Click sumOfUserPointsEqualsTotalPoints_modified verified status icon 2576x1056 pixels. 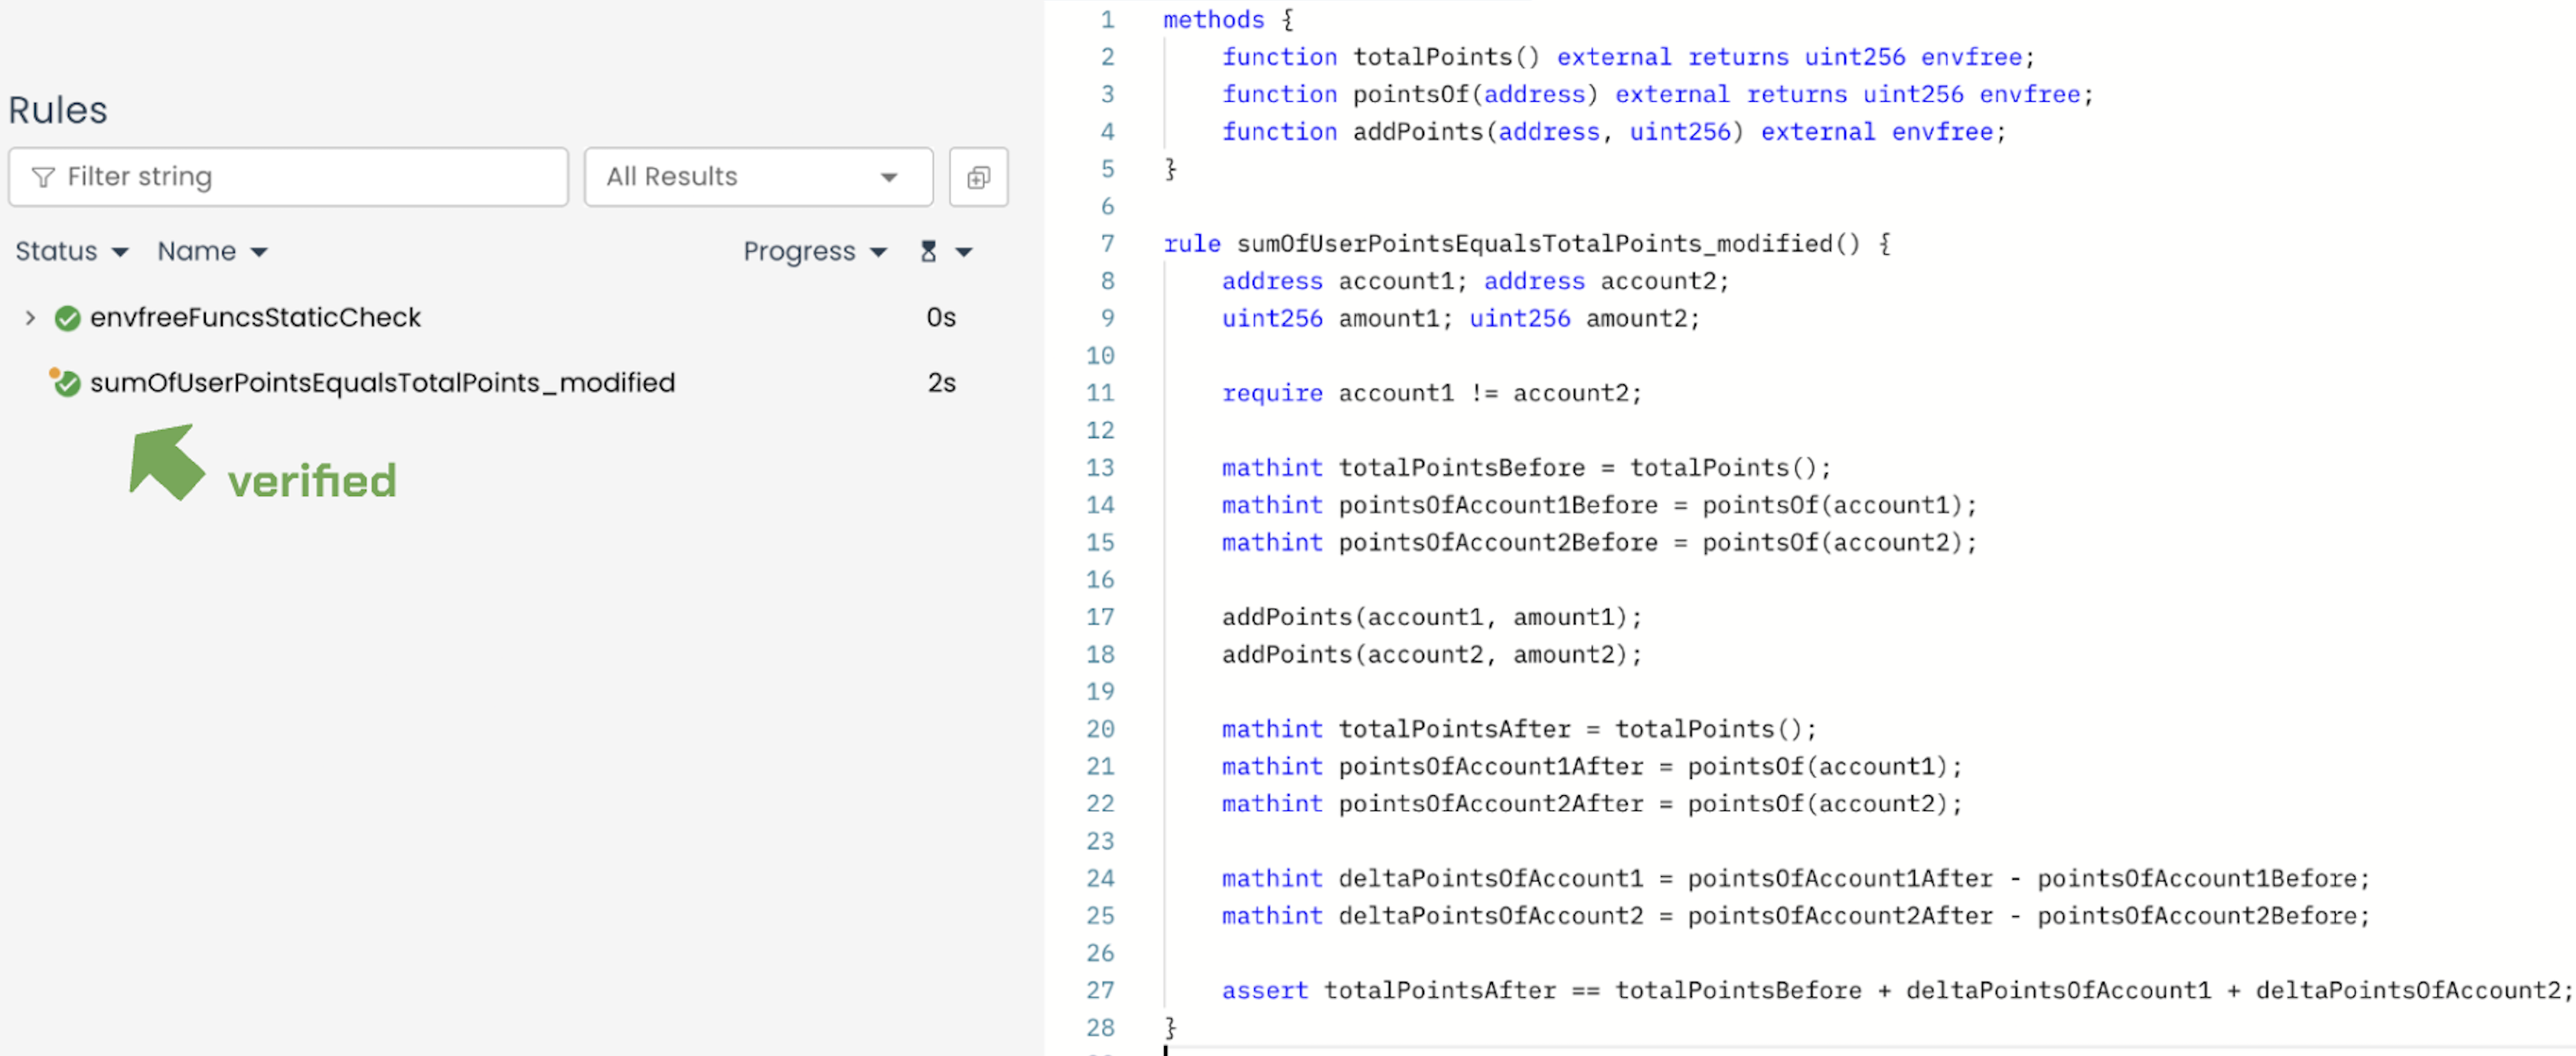click(66, 383)
